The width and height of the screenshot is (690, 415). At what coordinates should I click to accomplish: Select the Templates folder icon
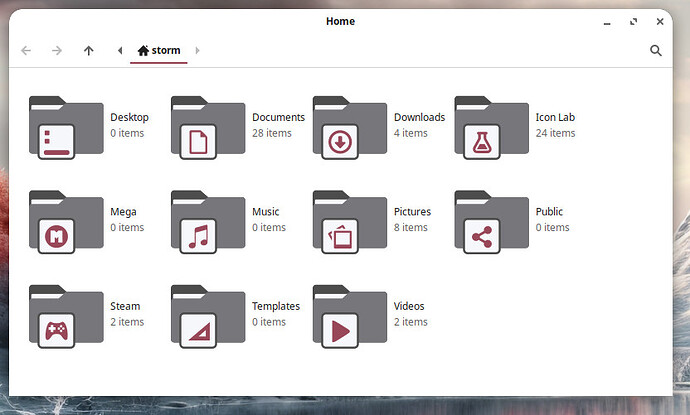[x=208, y=316]
